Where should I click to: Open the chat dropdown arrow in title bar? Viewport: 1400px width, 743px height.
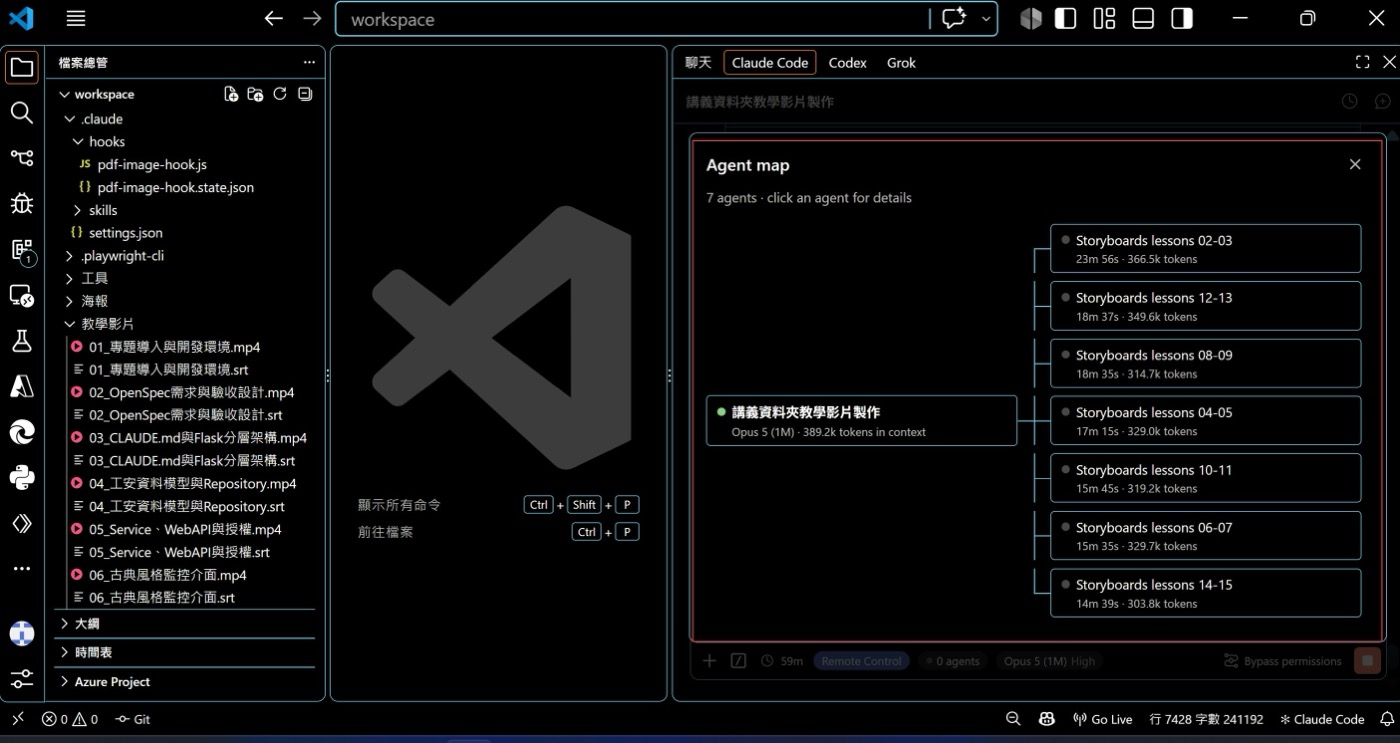(986, 19)
